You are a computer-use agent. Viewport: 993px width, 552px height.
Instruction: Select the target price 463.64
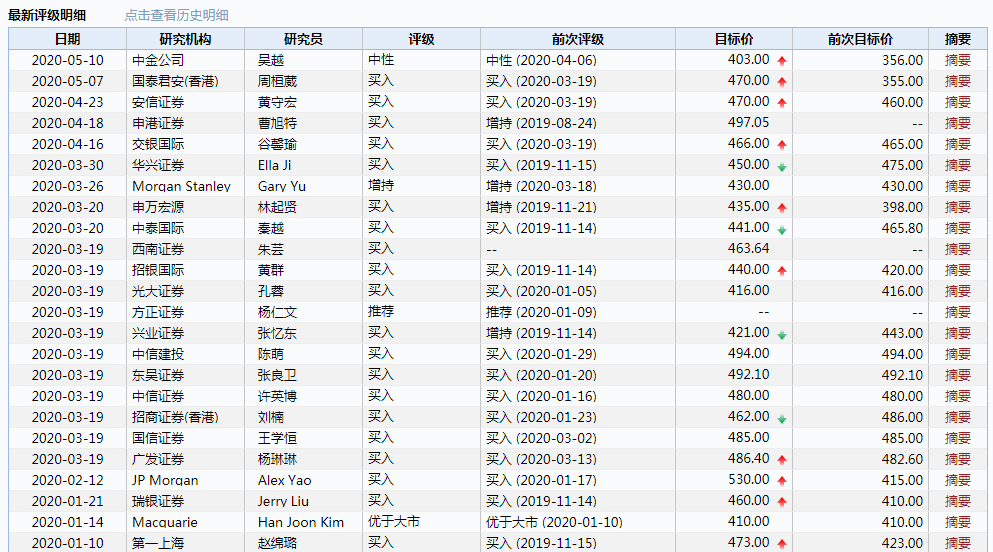[749, 249]
